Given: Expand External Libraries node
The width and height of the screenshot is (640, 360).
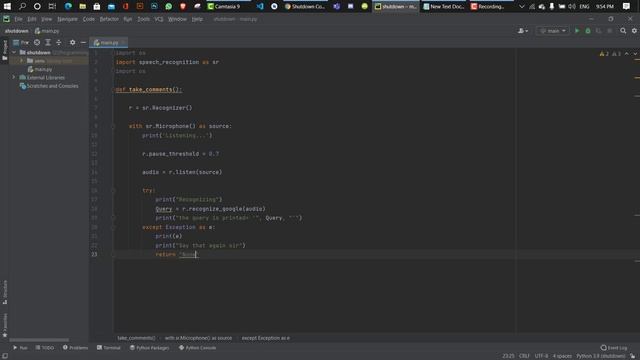Looking at the screenshot, I should click(14, 78).
